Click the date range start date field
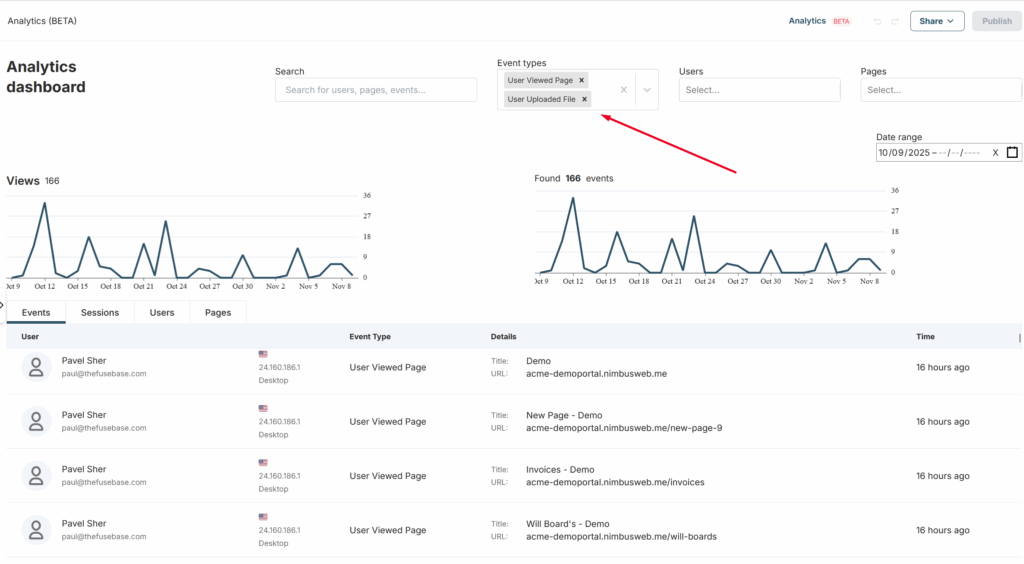The height and width of the screenshot is (564, 1024). pyautogui.click(x=905, y=152)
